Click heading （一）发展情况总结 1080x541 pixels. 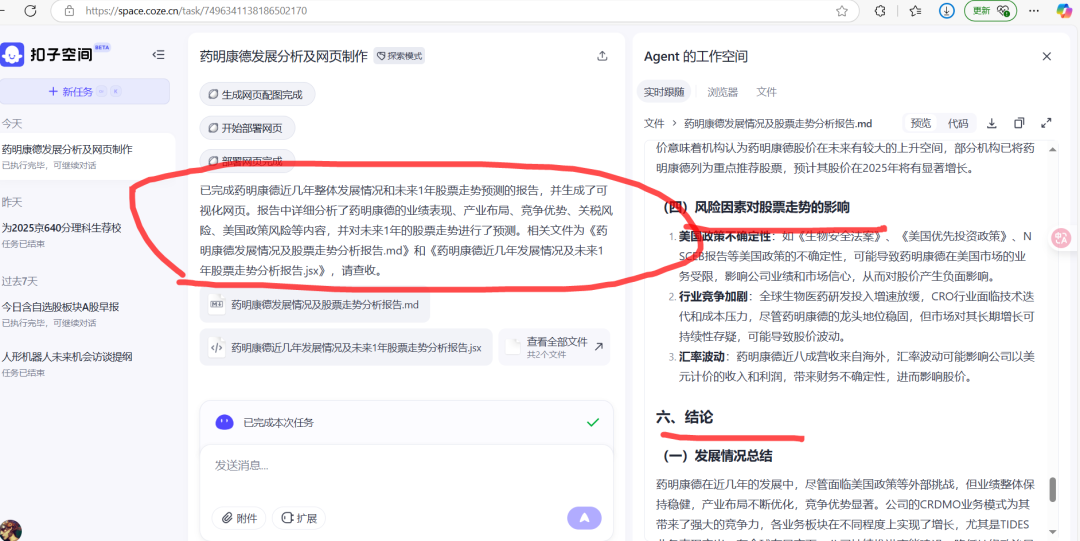coord(716,456)
